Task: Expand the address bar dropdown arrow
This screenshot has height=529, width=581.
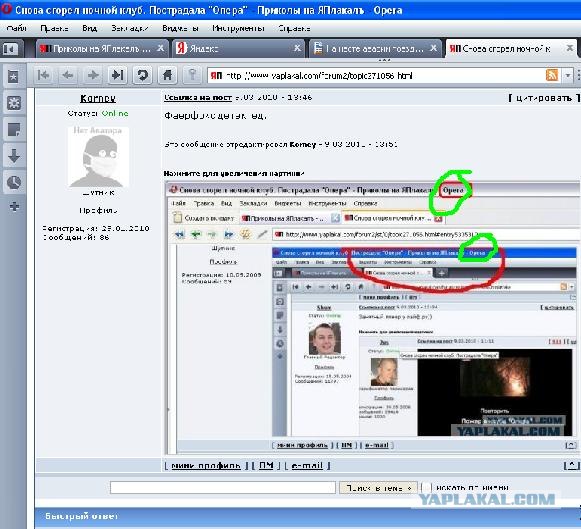Action: [567, 76]
